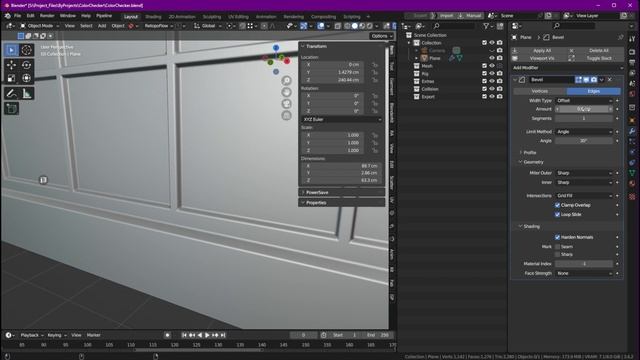Jump to the end frame of playback
This screenshot has width=640, height=360.
point(223,335)
